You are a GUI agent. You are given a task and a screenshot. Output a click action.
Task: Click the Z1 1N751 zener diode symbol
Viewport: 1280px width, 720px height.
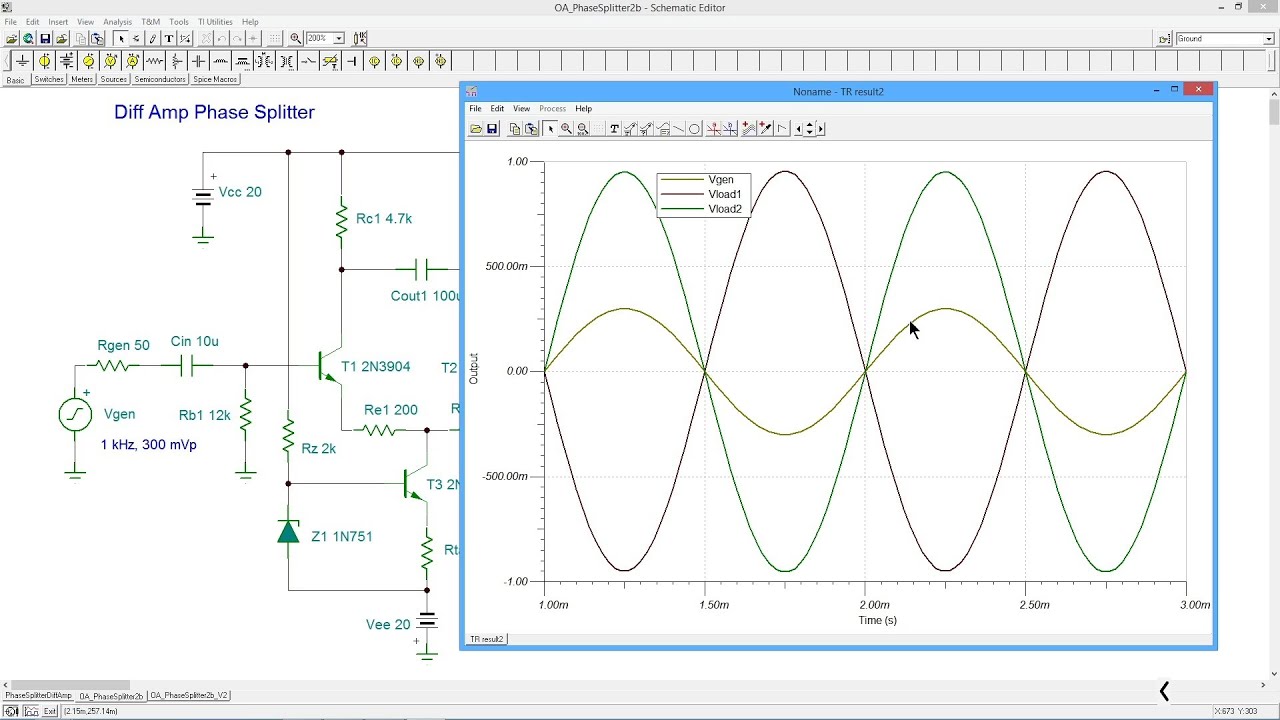tap(288, 531)
